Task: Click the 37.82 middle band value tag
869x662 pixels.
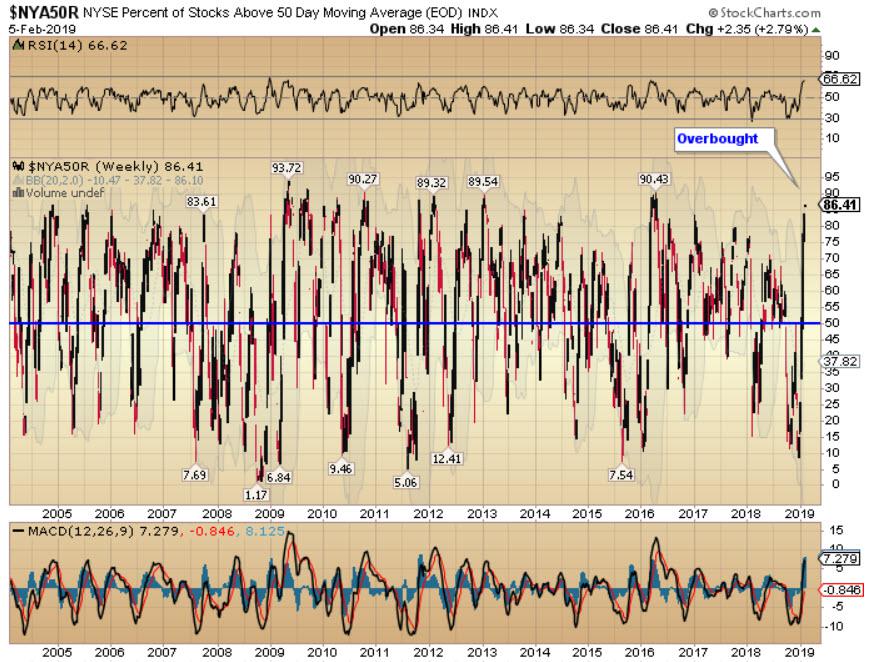Action: point(840,361)
